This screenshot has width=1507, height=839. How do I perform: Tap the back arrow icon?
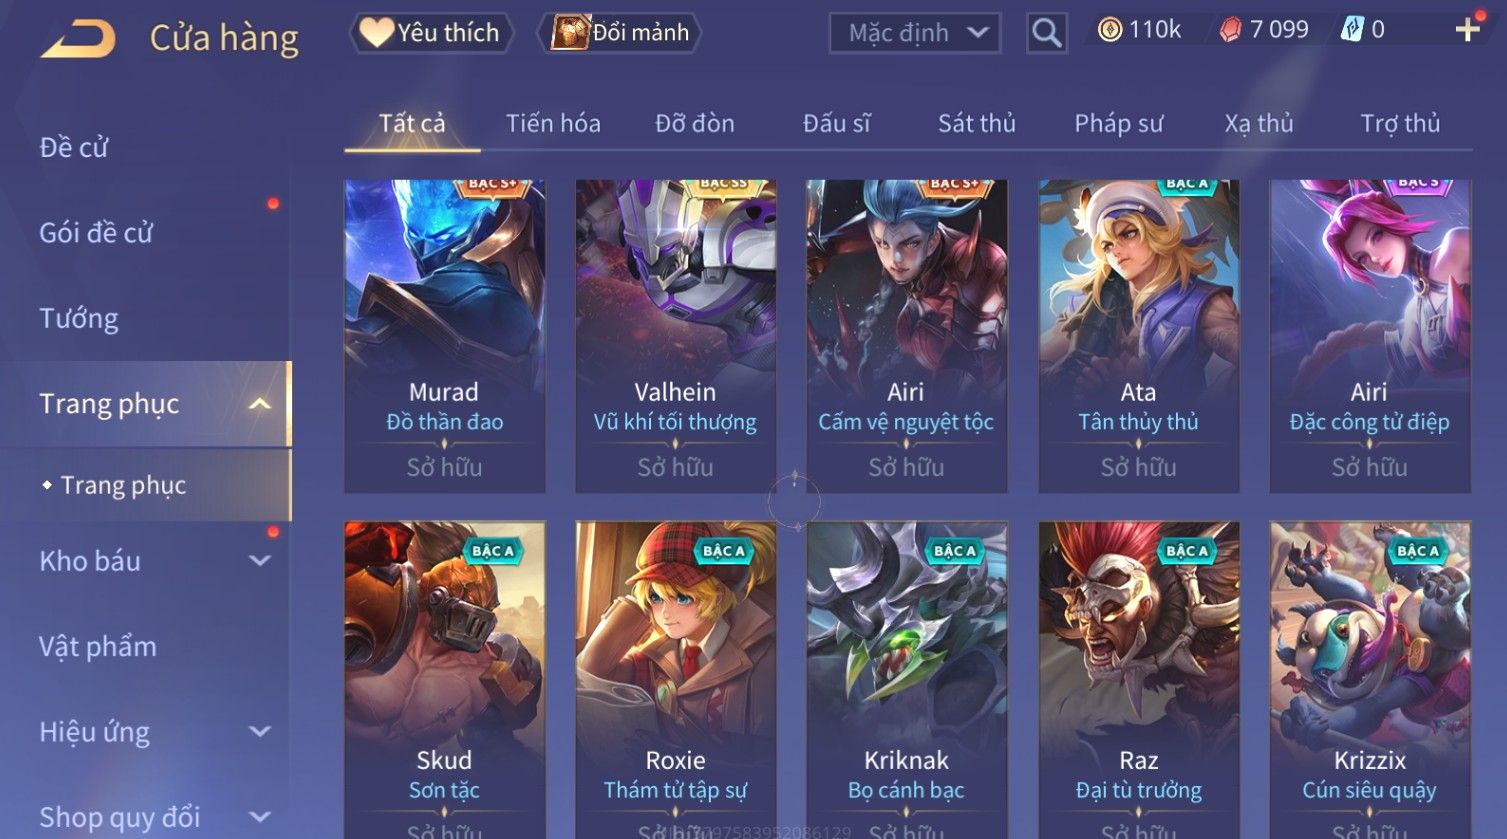(x=79, y=39)
